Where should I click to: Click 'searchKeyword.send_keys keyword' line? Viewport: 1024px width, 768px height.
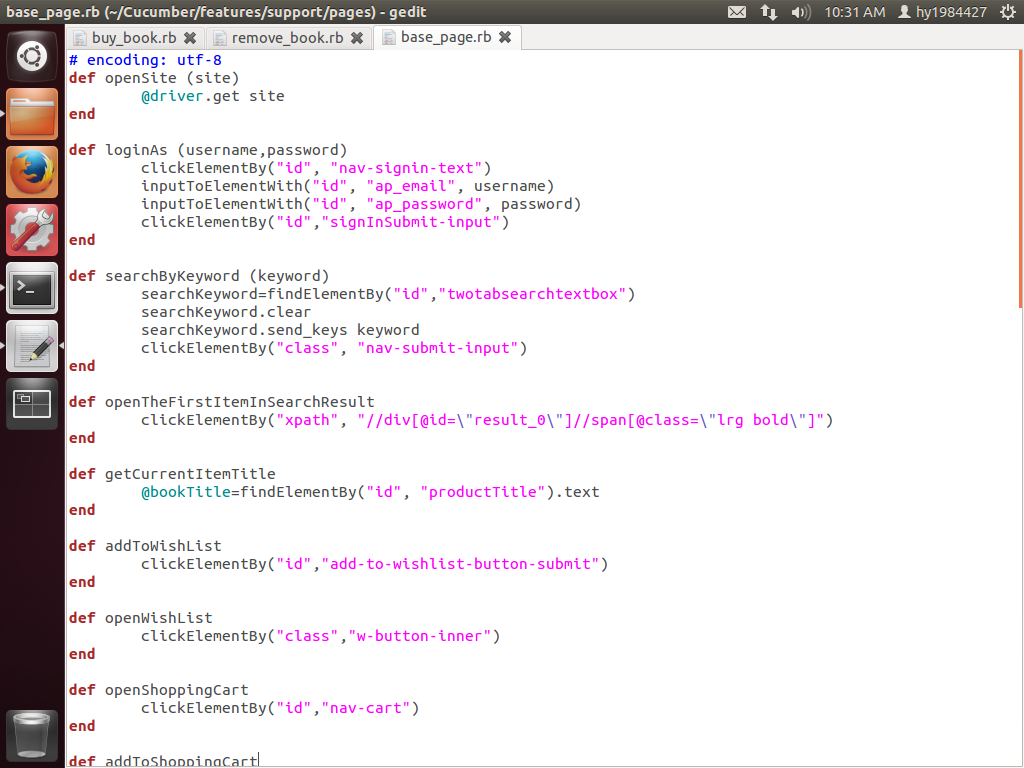(280, 330)
